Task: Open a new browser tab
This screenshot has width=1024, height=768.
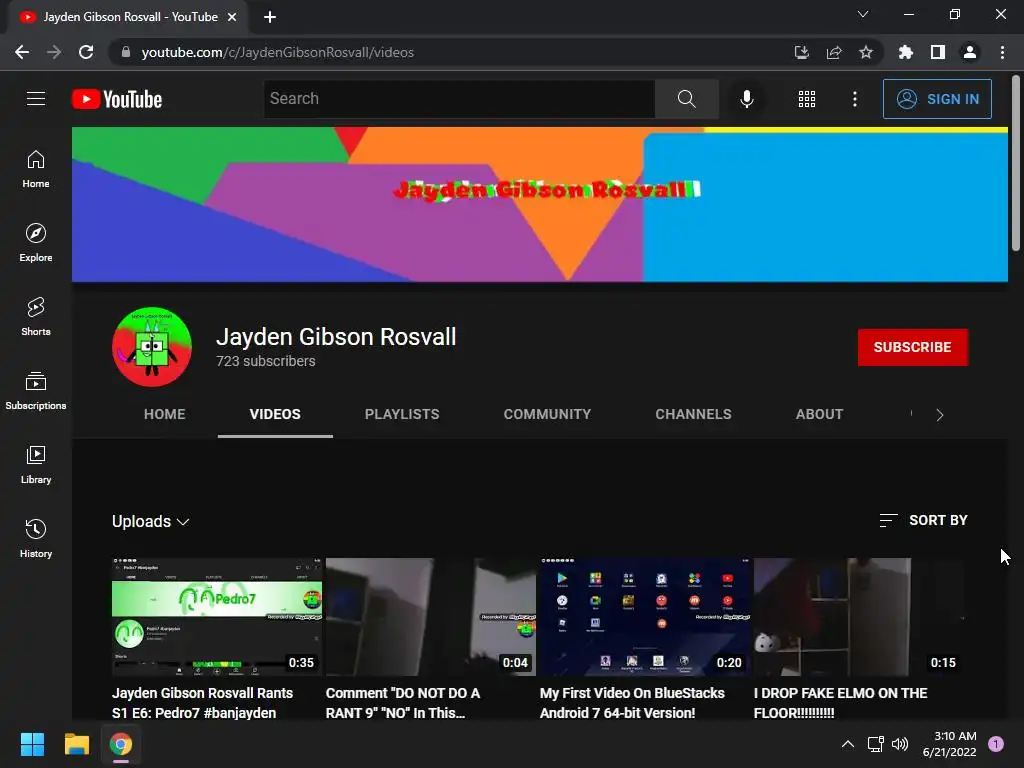Action: (x=270, y=17)
